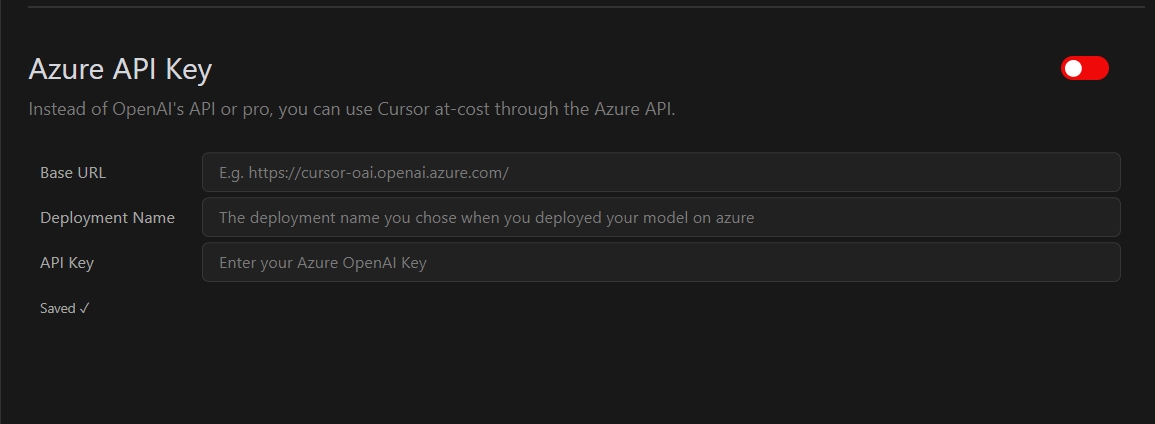
Task: Select the Azure API Key input box
Action: click(x=661, y=262)
